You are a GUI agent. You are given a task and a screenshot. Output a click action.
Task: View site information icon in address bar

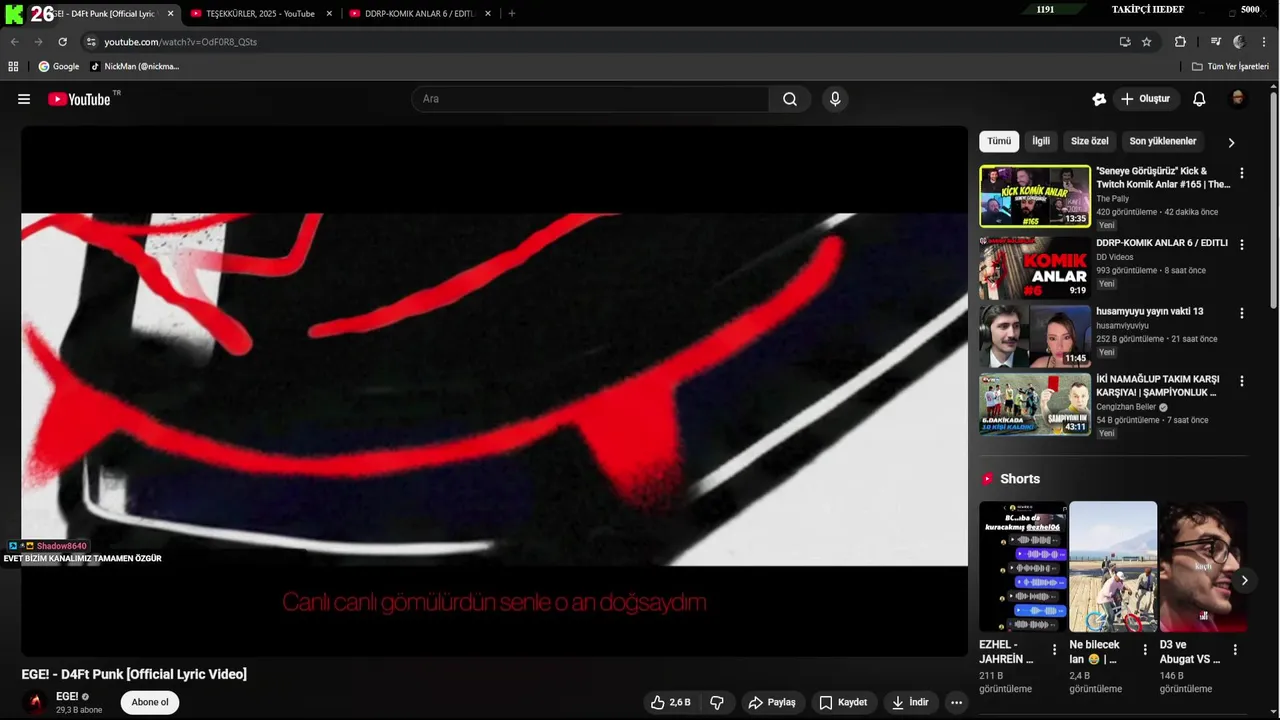click(x=91, y=42)
